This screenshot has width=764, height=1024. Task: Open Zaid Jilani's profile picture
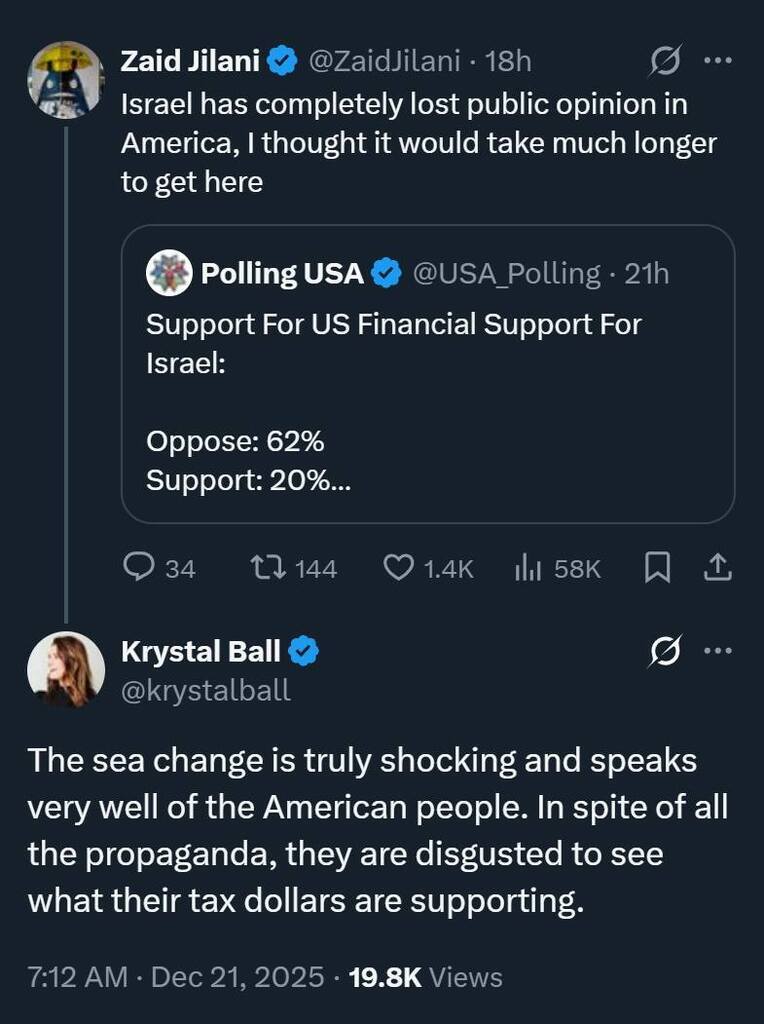point(65,80)
